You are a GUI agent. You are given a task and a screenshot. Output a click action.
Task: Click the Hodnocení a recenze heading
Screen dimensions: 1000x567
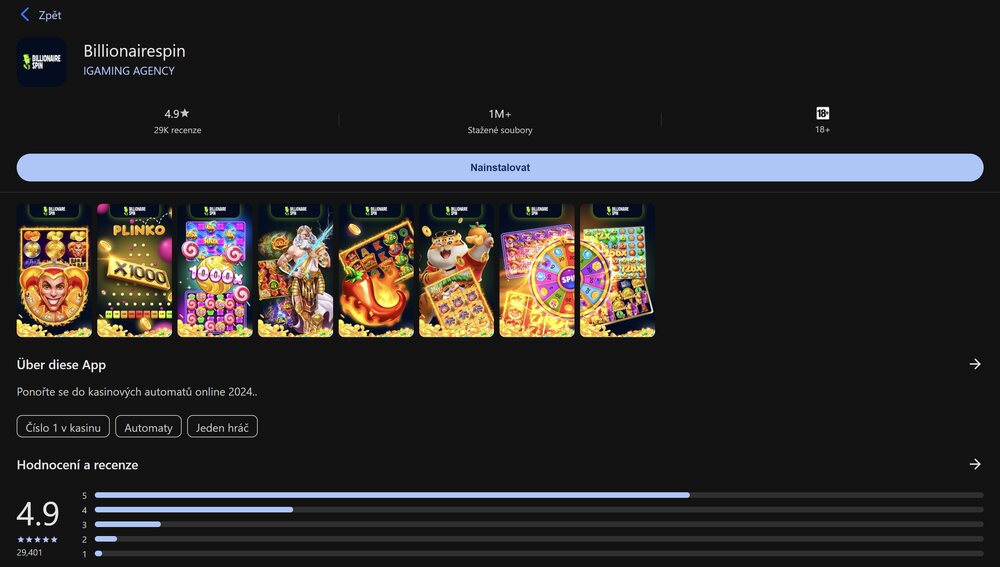pos(77,465)
